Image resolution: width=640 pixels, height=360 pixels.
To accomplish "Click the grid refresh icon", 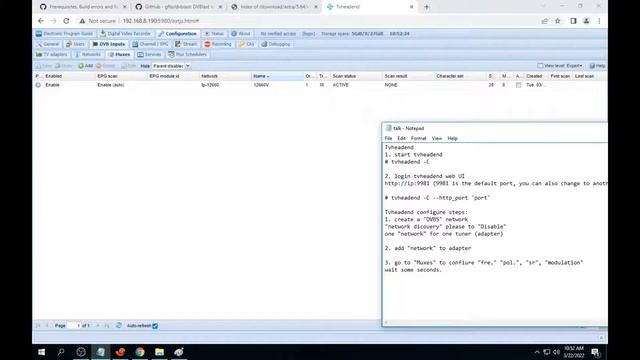I will [x=118, y=325].
